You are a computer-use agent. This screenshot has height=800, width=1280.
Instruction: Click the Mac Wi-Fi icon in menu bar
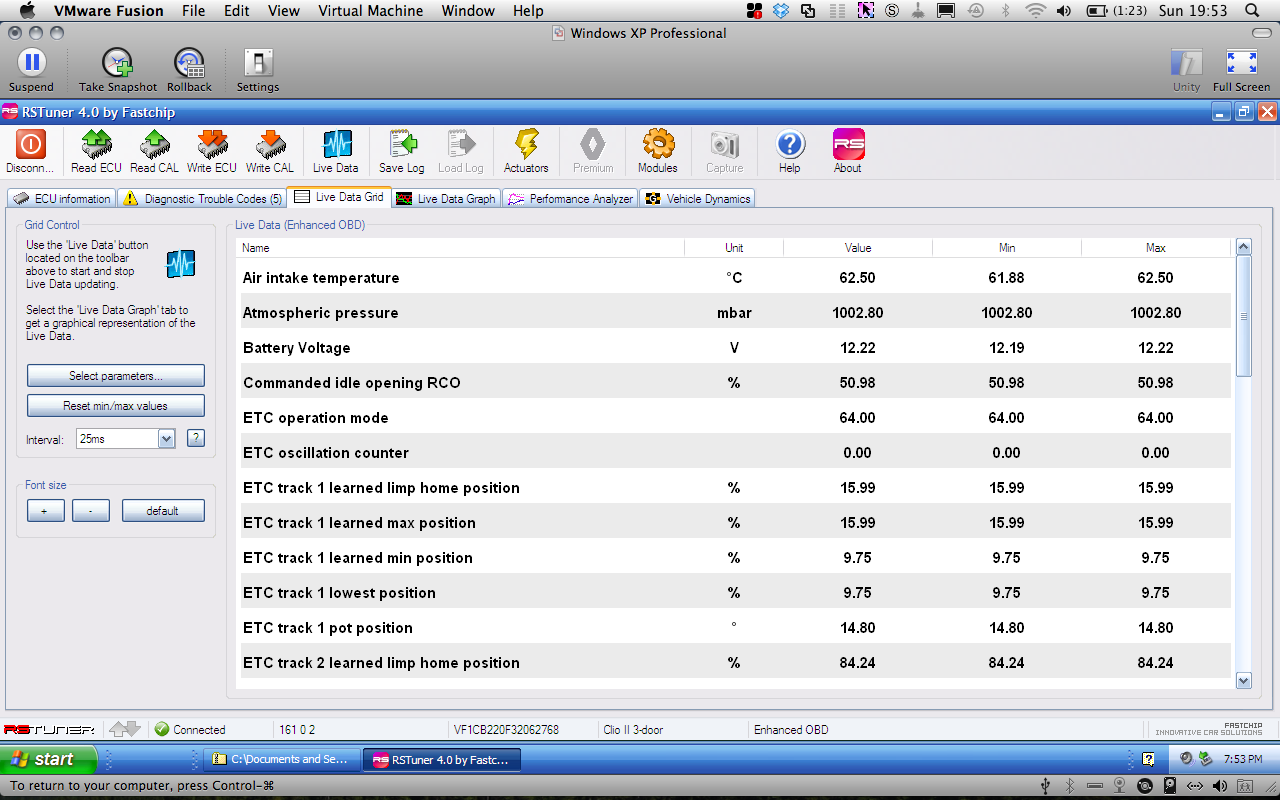pos(1035,11)
